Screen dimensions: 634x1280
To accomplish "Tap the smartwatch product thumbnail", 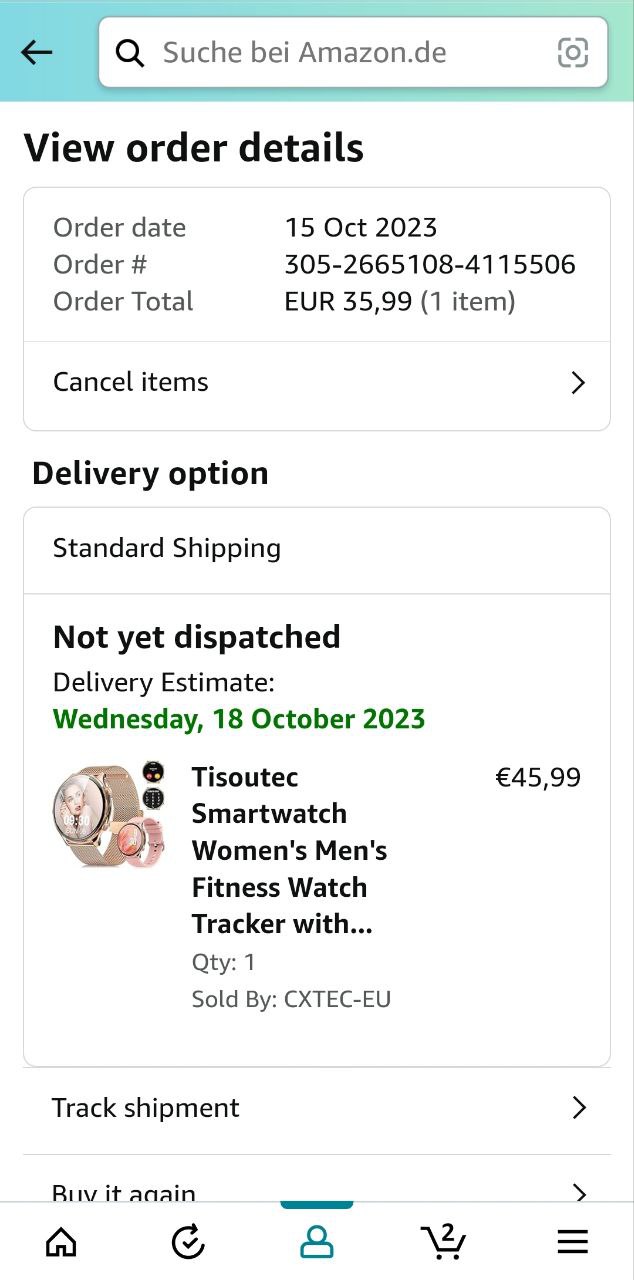I will [x=108, y=815].
